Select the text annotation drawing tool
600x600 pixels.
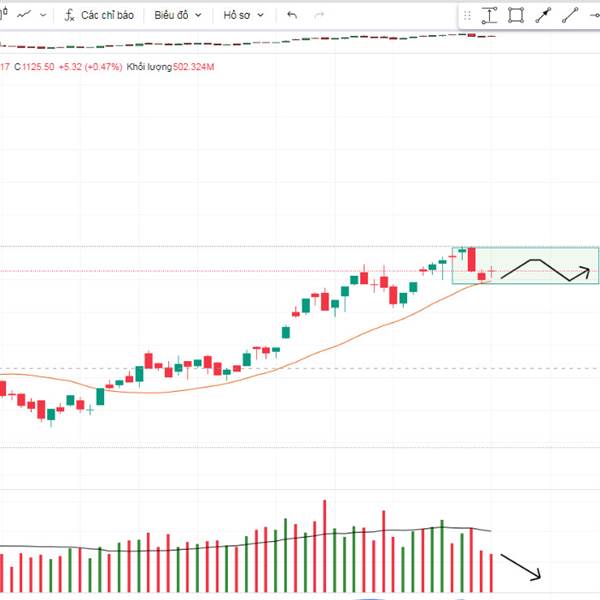tap(489, 15)
